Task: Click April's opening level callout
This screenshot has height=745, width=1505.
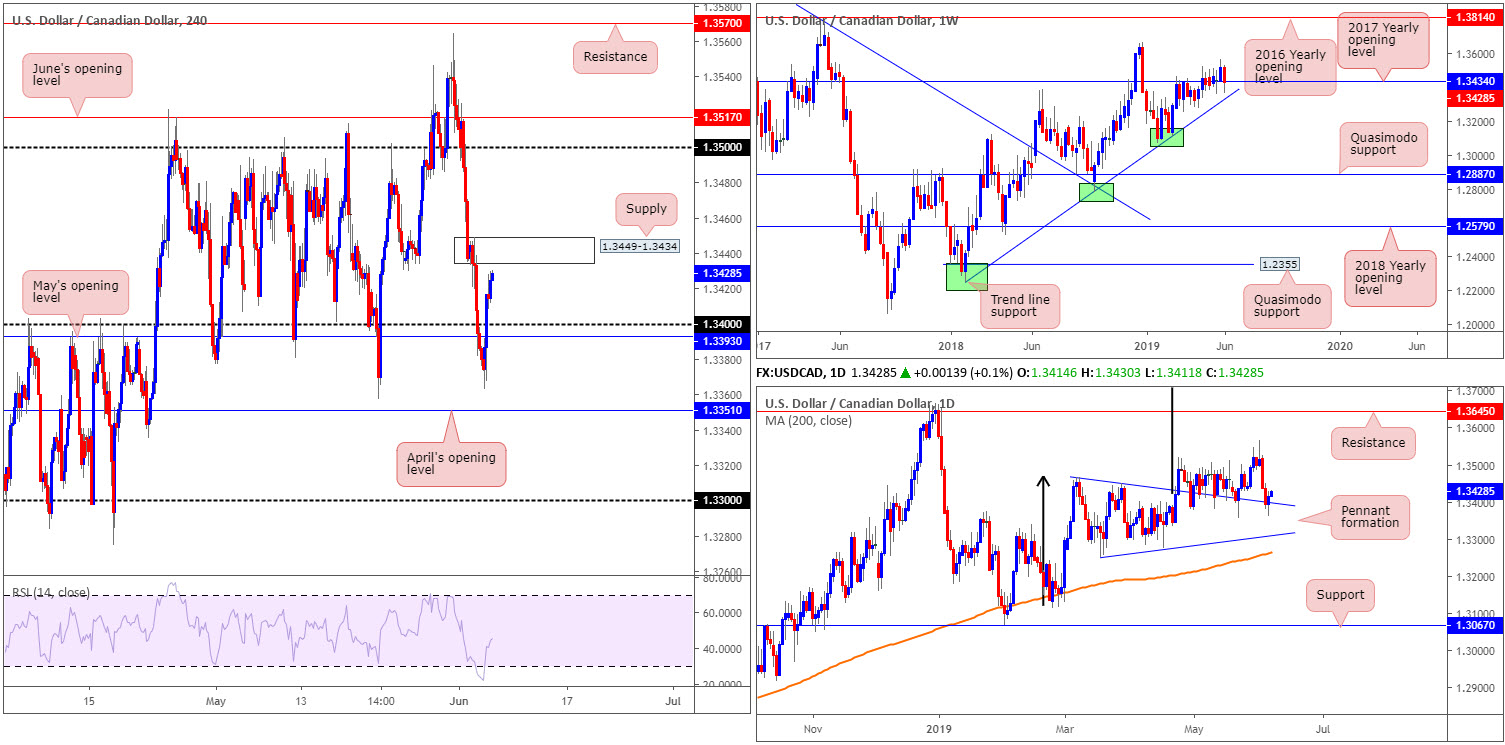Action: pos(451,464)
